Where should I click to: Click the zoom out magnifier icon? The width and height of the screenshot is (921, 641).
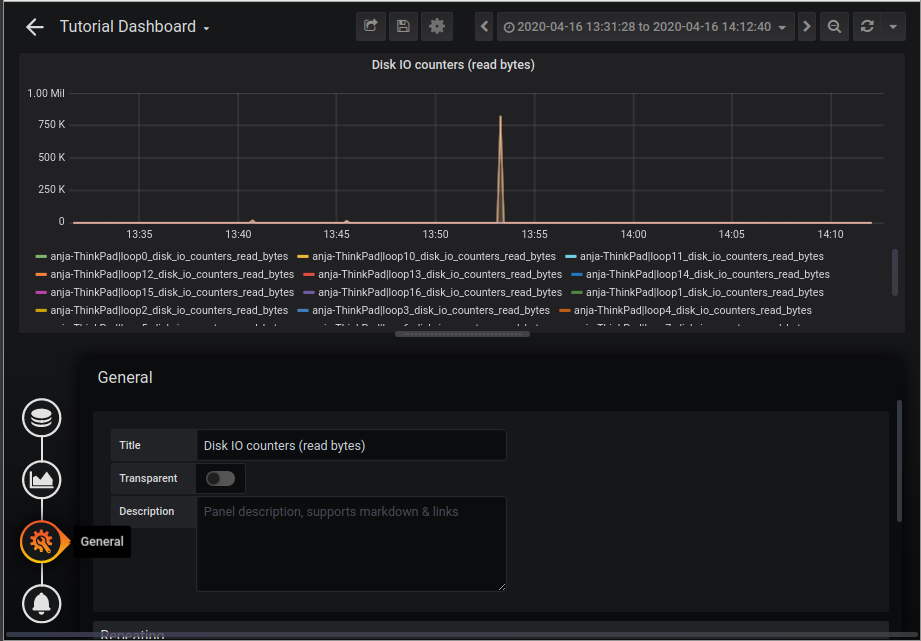pos(833,26)
